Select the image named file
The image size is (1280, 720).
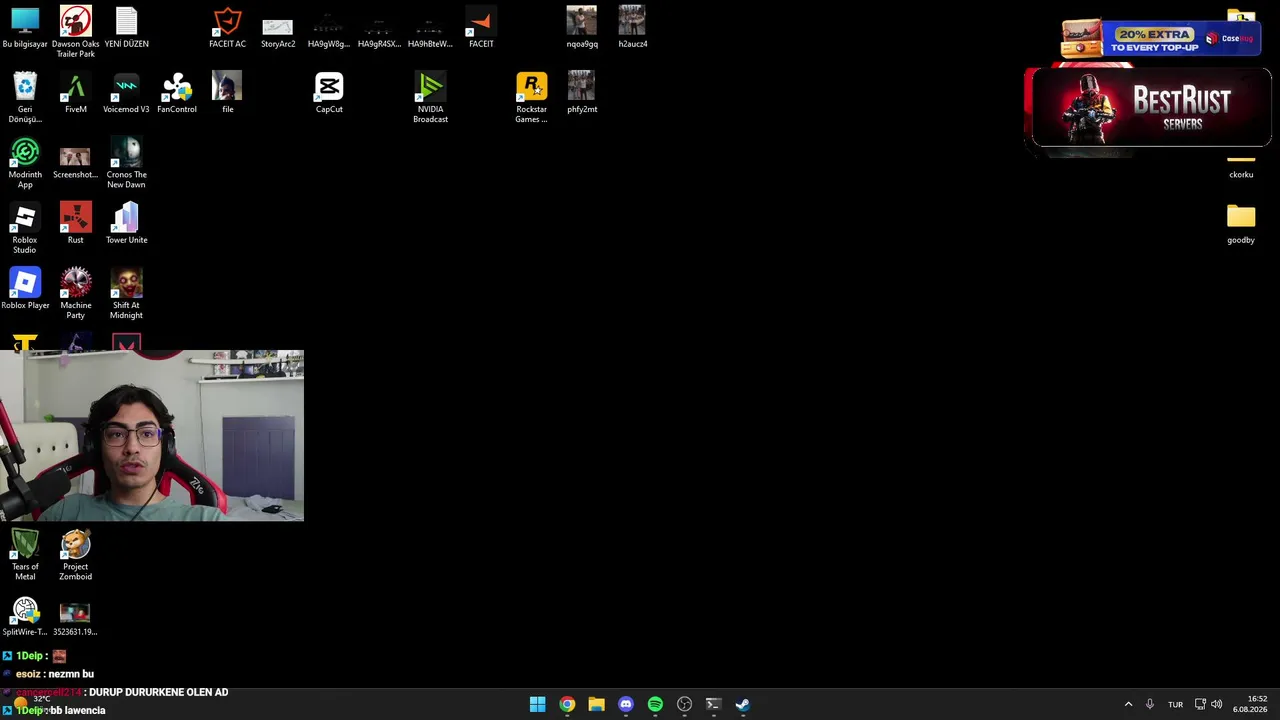[227, 92]
